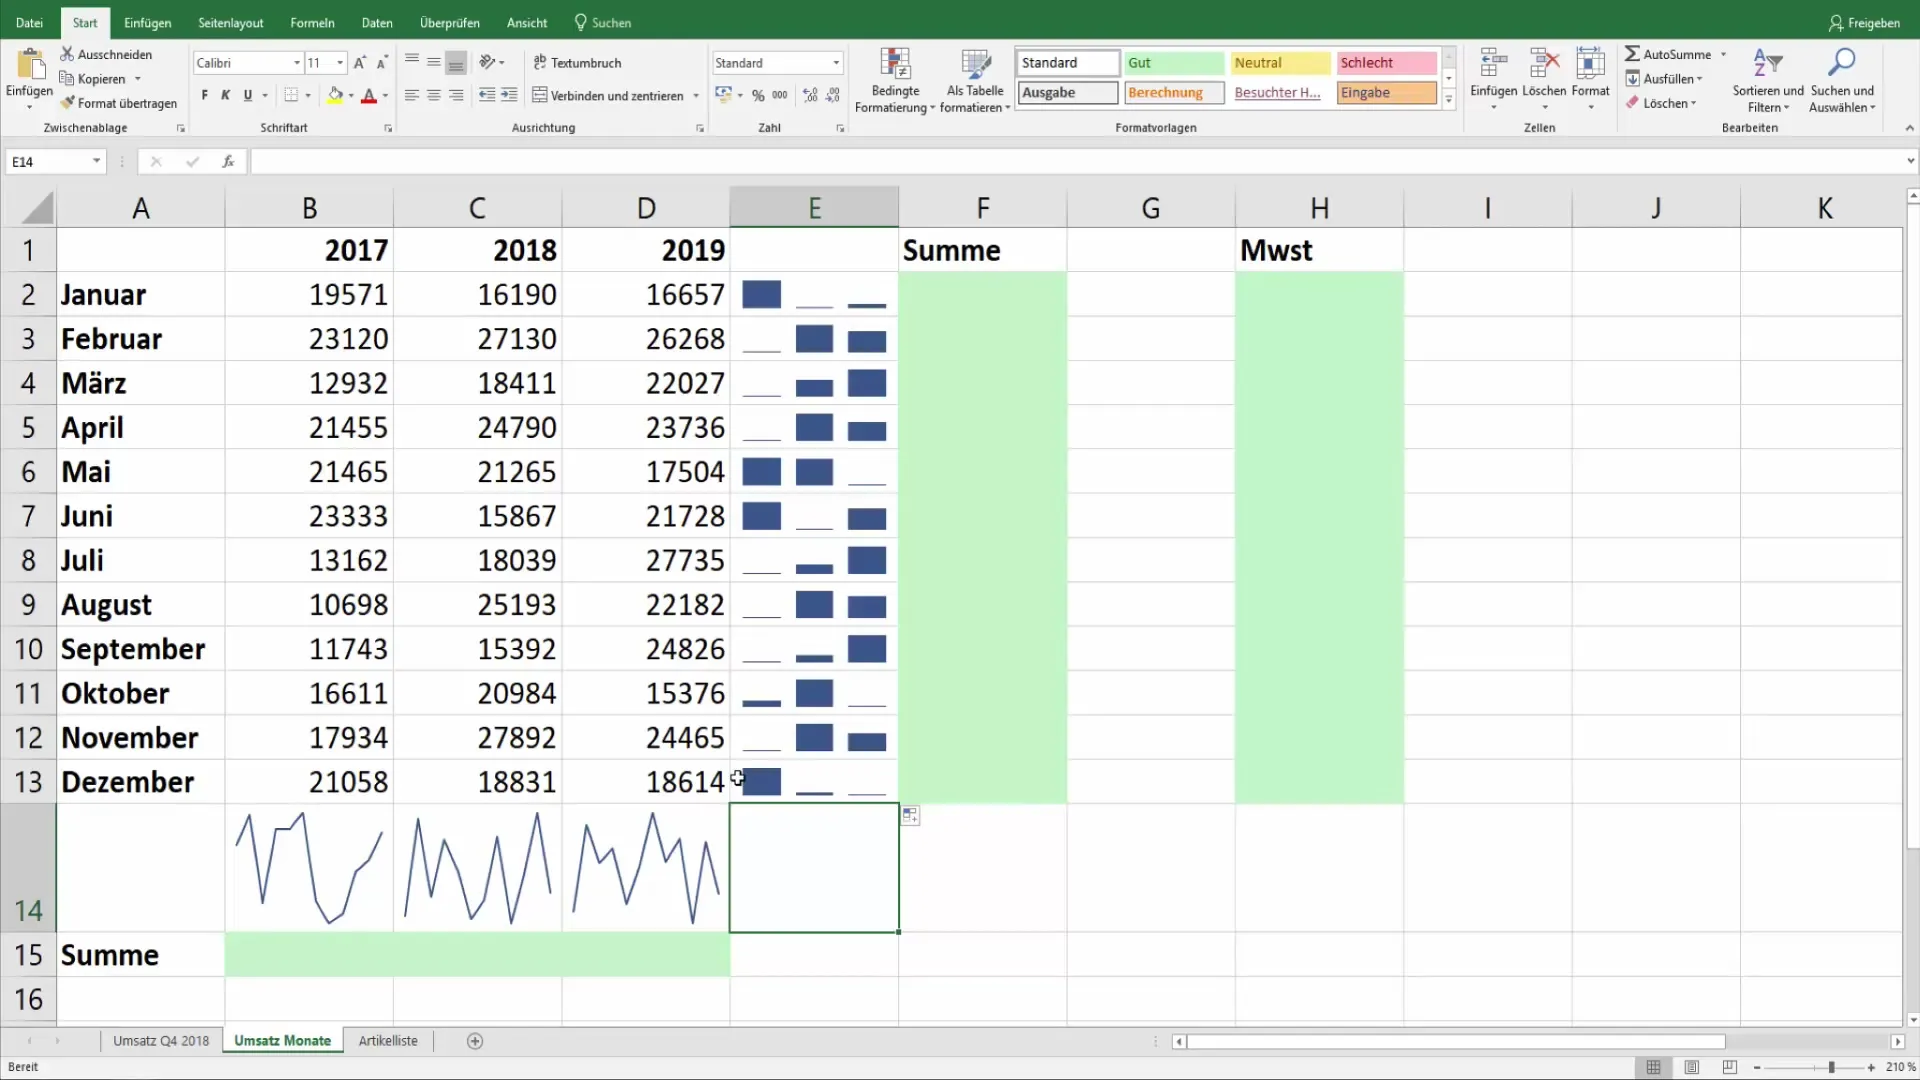Click the text orientation icon

[487, 62]
